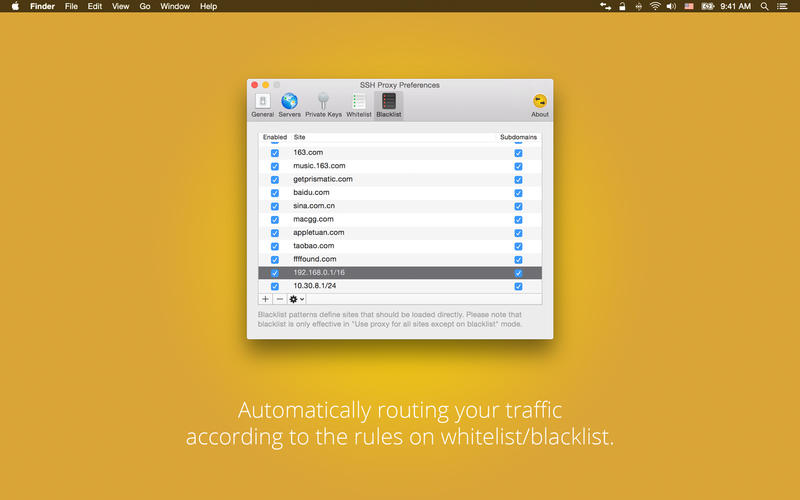Screen dimensions: 800x500
Task: Remove selected site with minus icon
Action: point(279,299)
